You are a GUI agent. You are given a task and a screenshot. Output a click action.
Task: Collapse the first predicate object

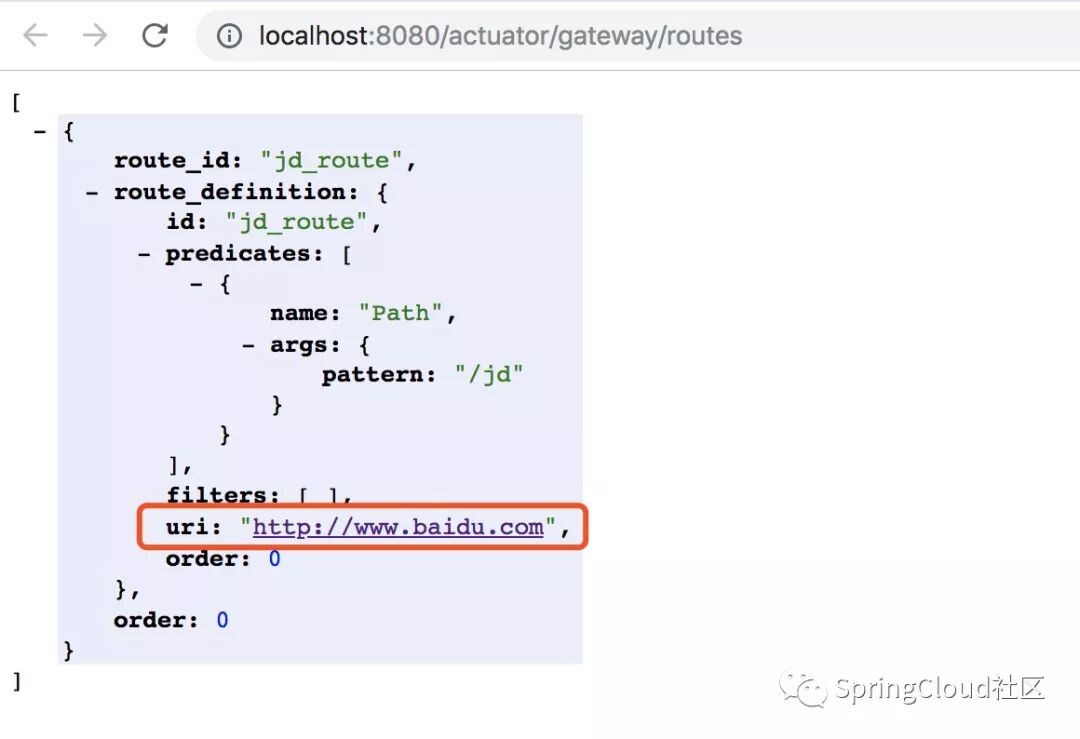(196, 284)
